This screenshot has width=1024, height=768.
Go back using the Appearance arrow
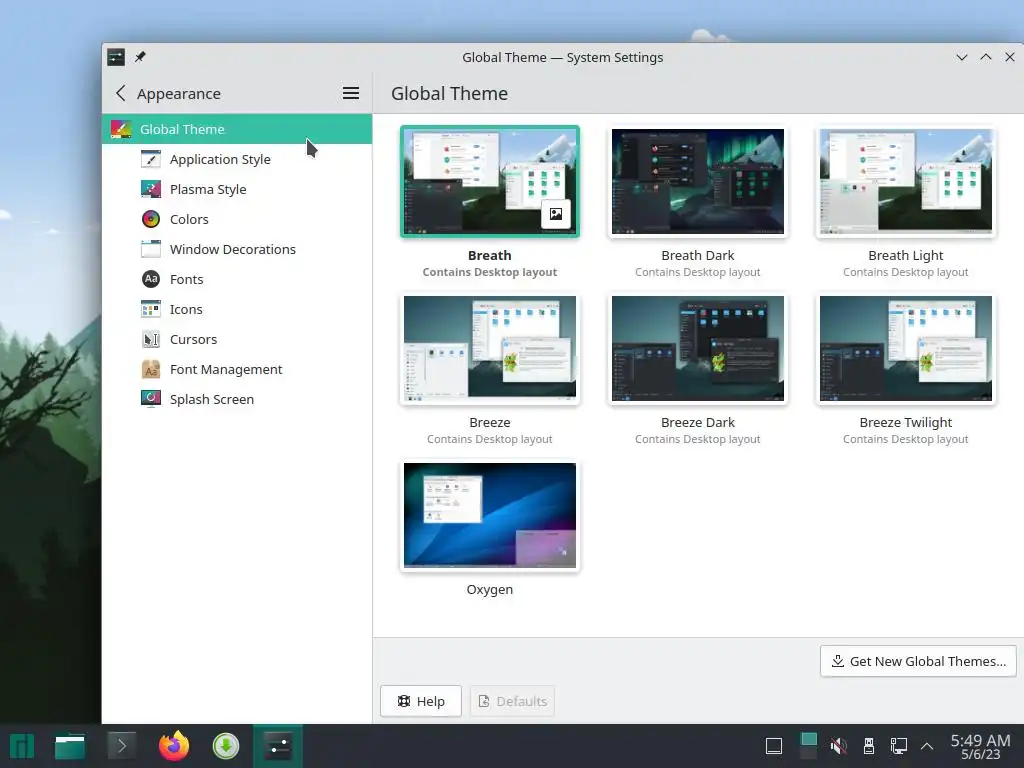(x=121, y=93)
